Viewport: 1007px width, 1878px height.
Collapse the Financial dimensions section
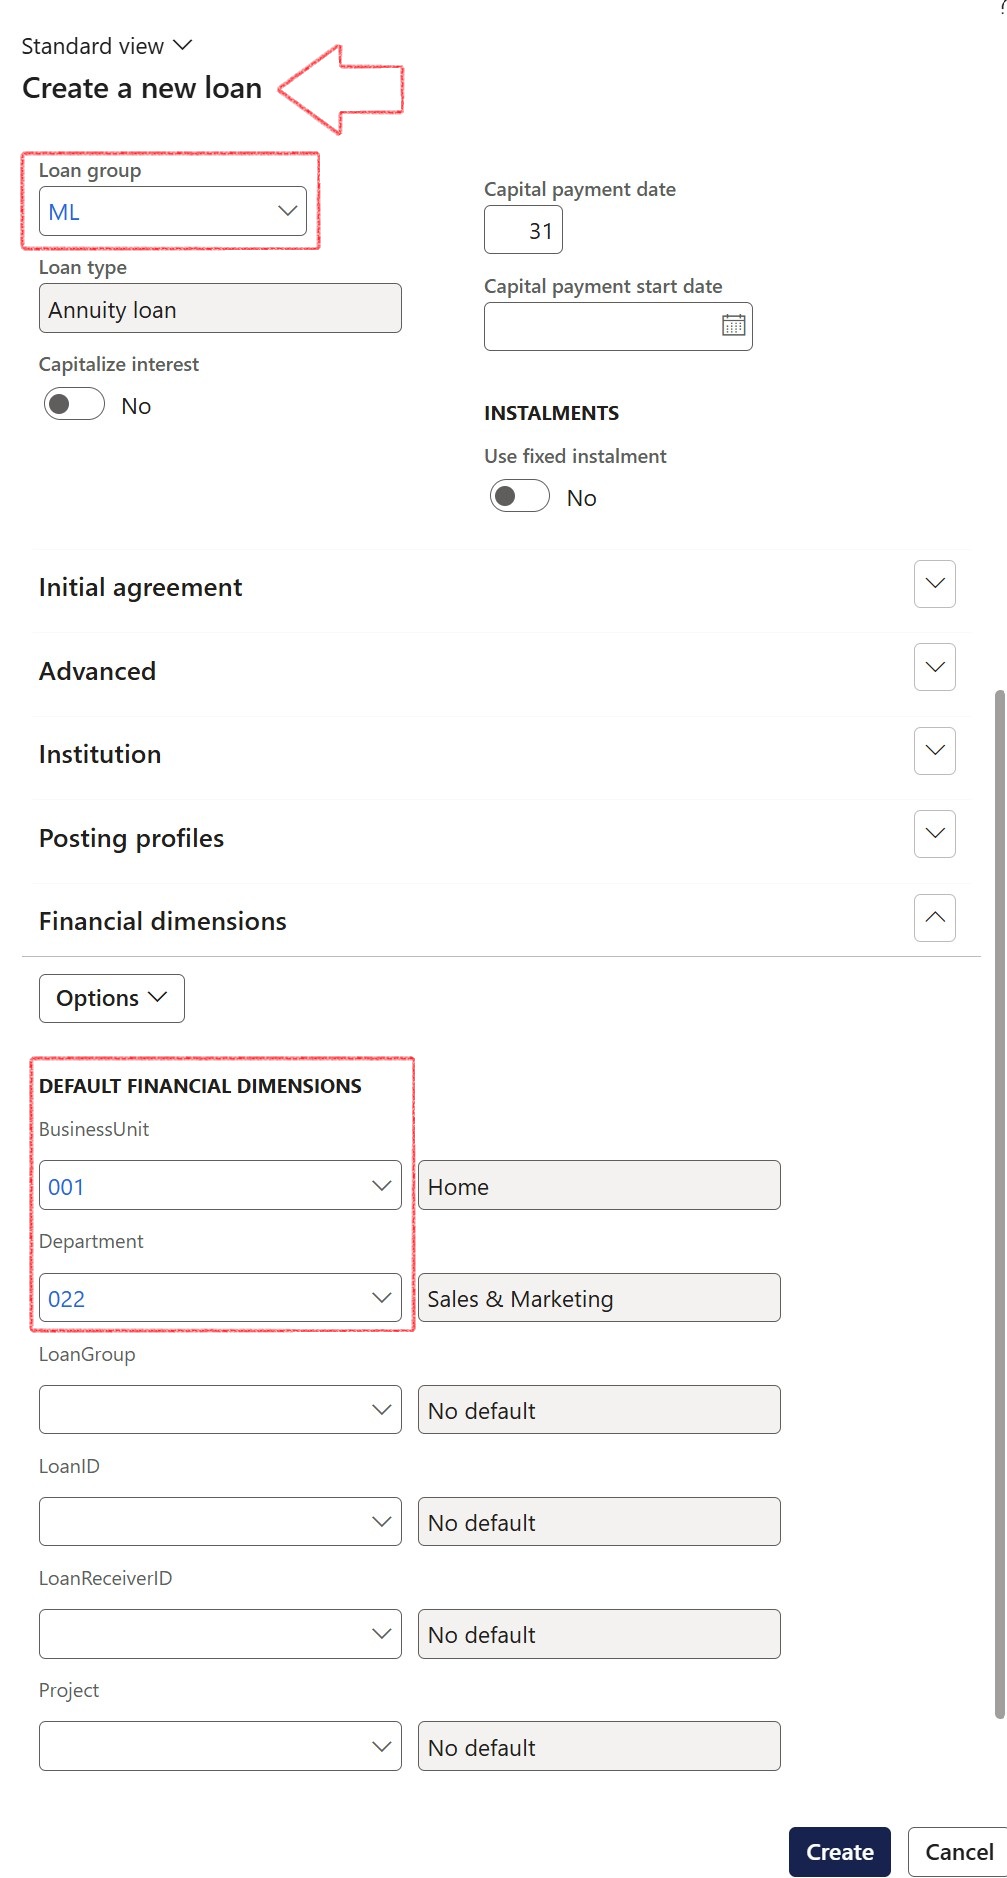pyautogui.click(x=933, y=917)
